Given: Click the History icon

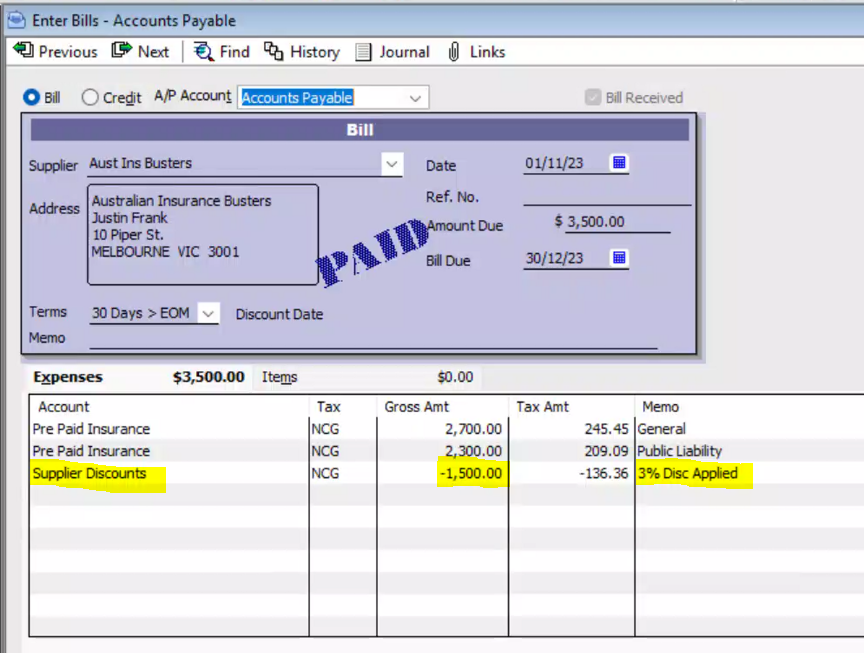Looking at the screenshot, I should tap(273, 51).
